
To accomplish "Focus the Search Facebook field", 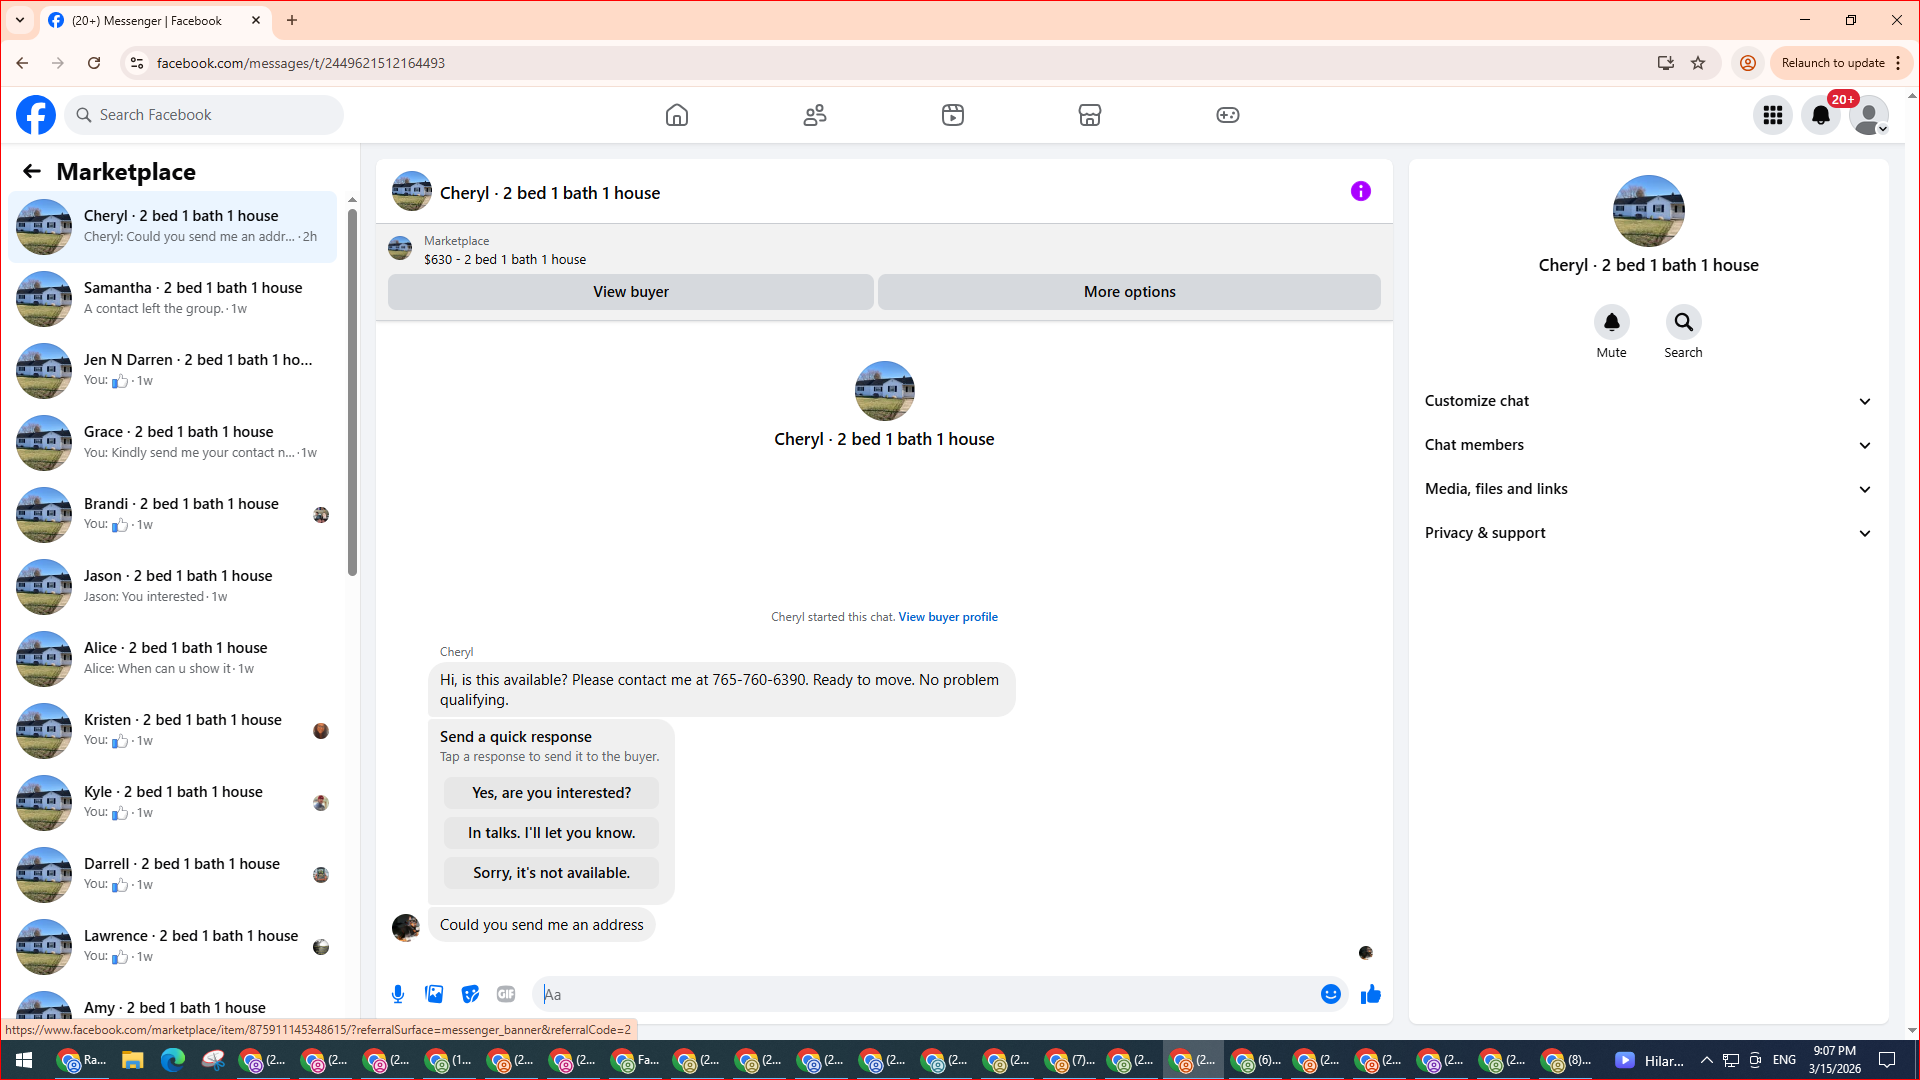I will pyautogui.click(x=204, y=115).
